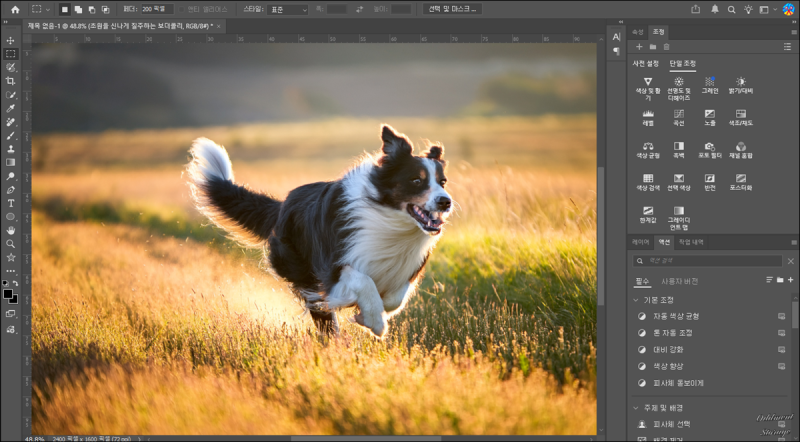Add 색상 및 활기 adjustment

(x=648, y=88)
